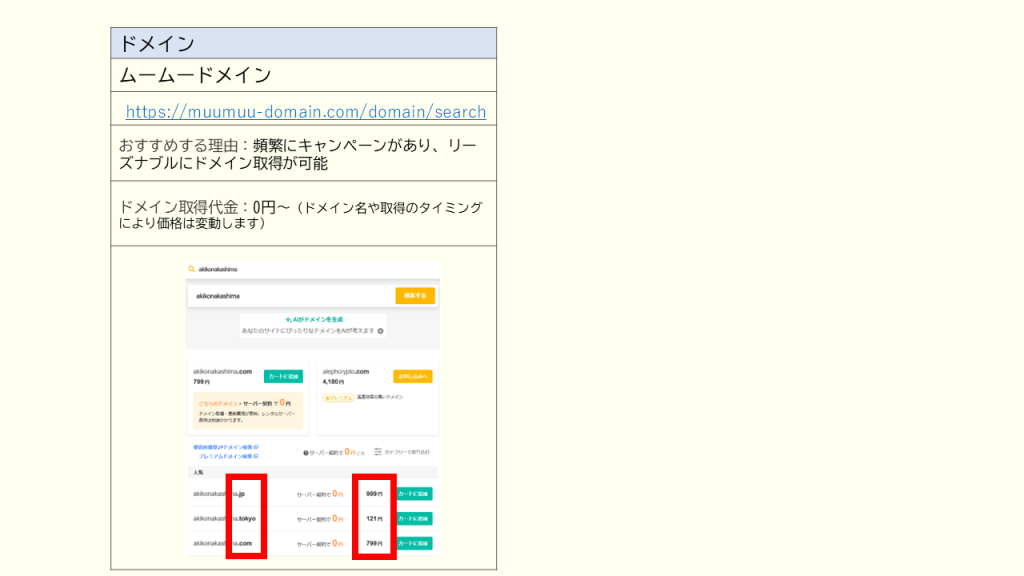Click the orange magnifying glass search icon
Image resolution: width=1024 pixels, height=576 pixels.
point(191,269)
